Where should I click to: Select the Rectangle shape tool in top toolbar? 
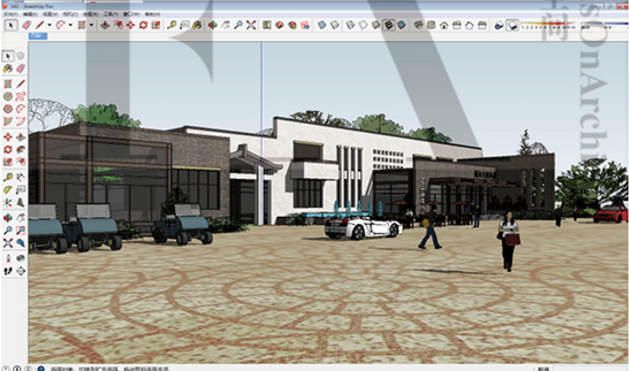(81, 25)
